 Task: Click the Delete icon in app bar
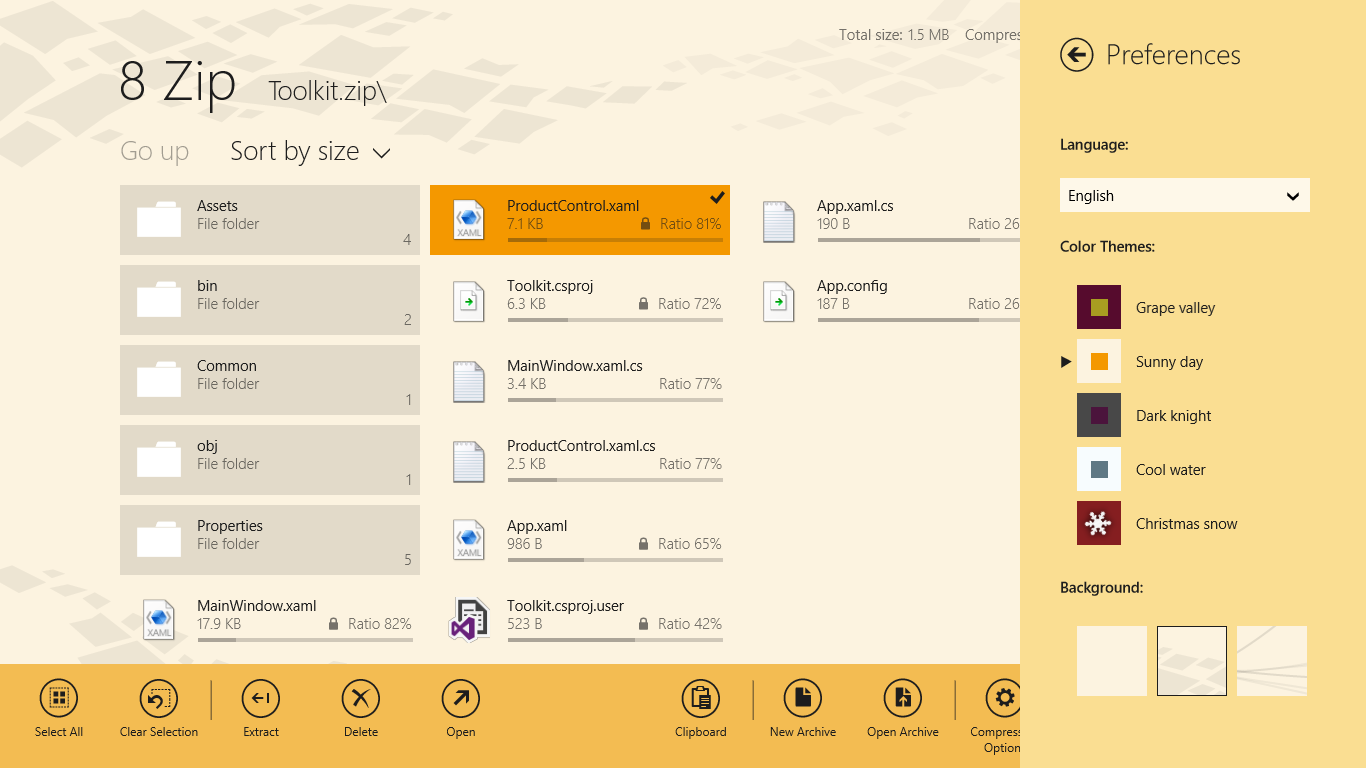click(x=361, y=698)
